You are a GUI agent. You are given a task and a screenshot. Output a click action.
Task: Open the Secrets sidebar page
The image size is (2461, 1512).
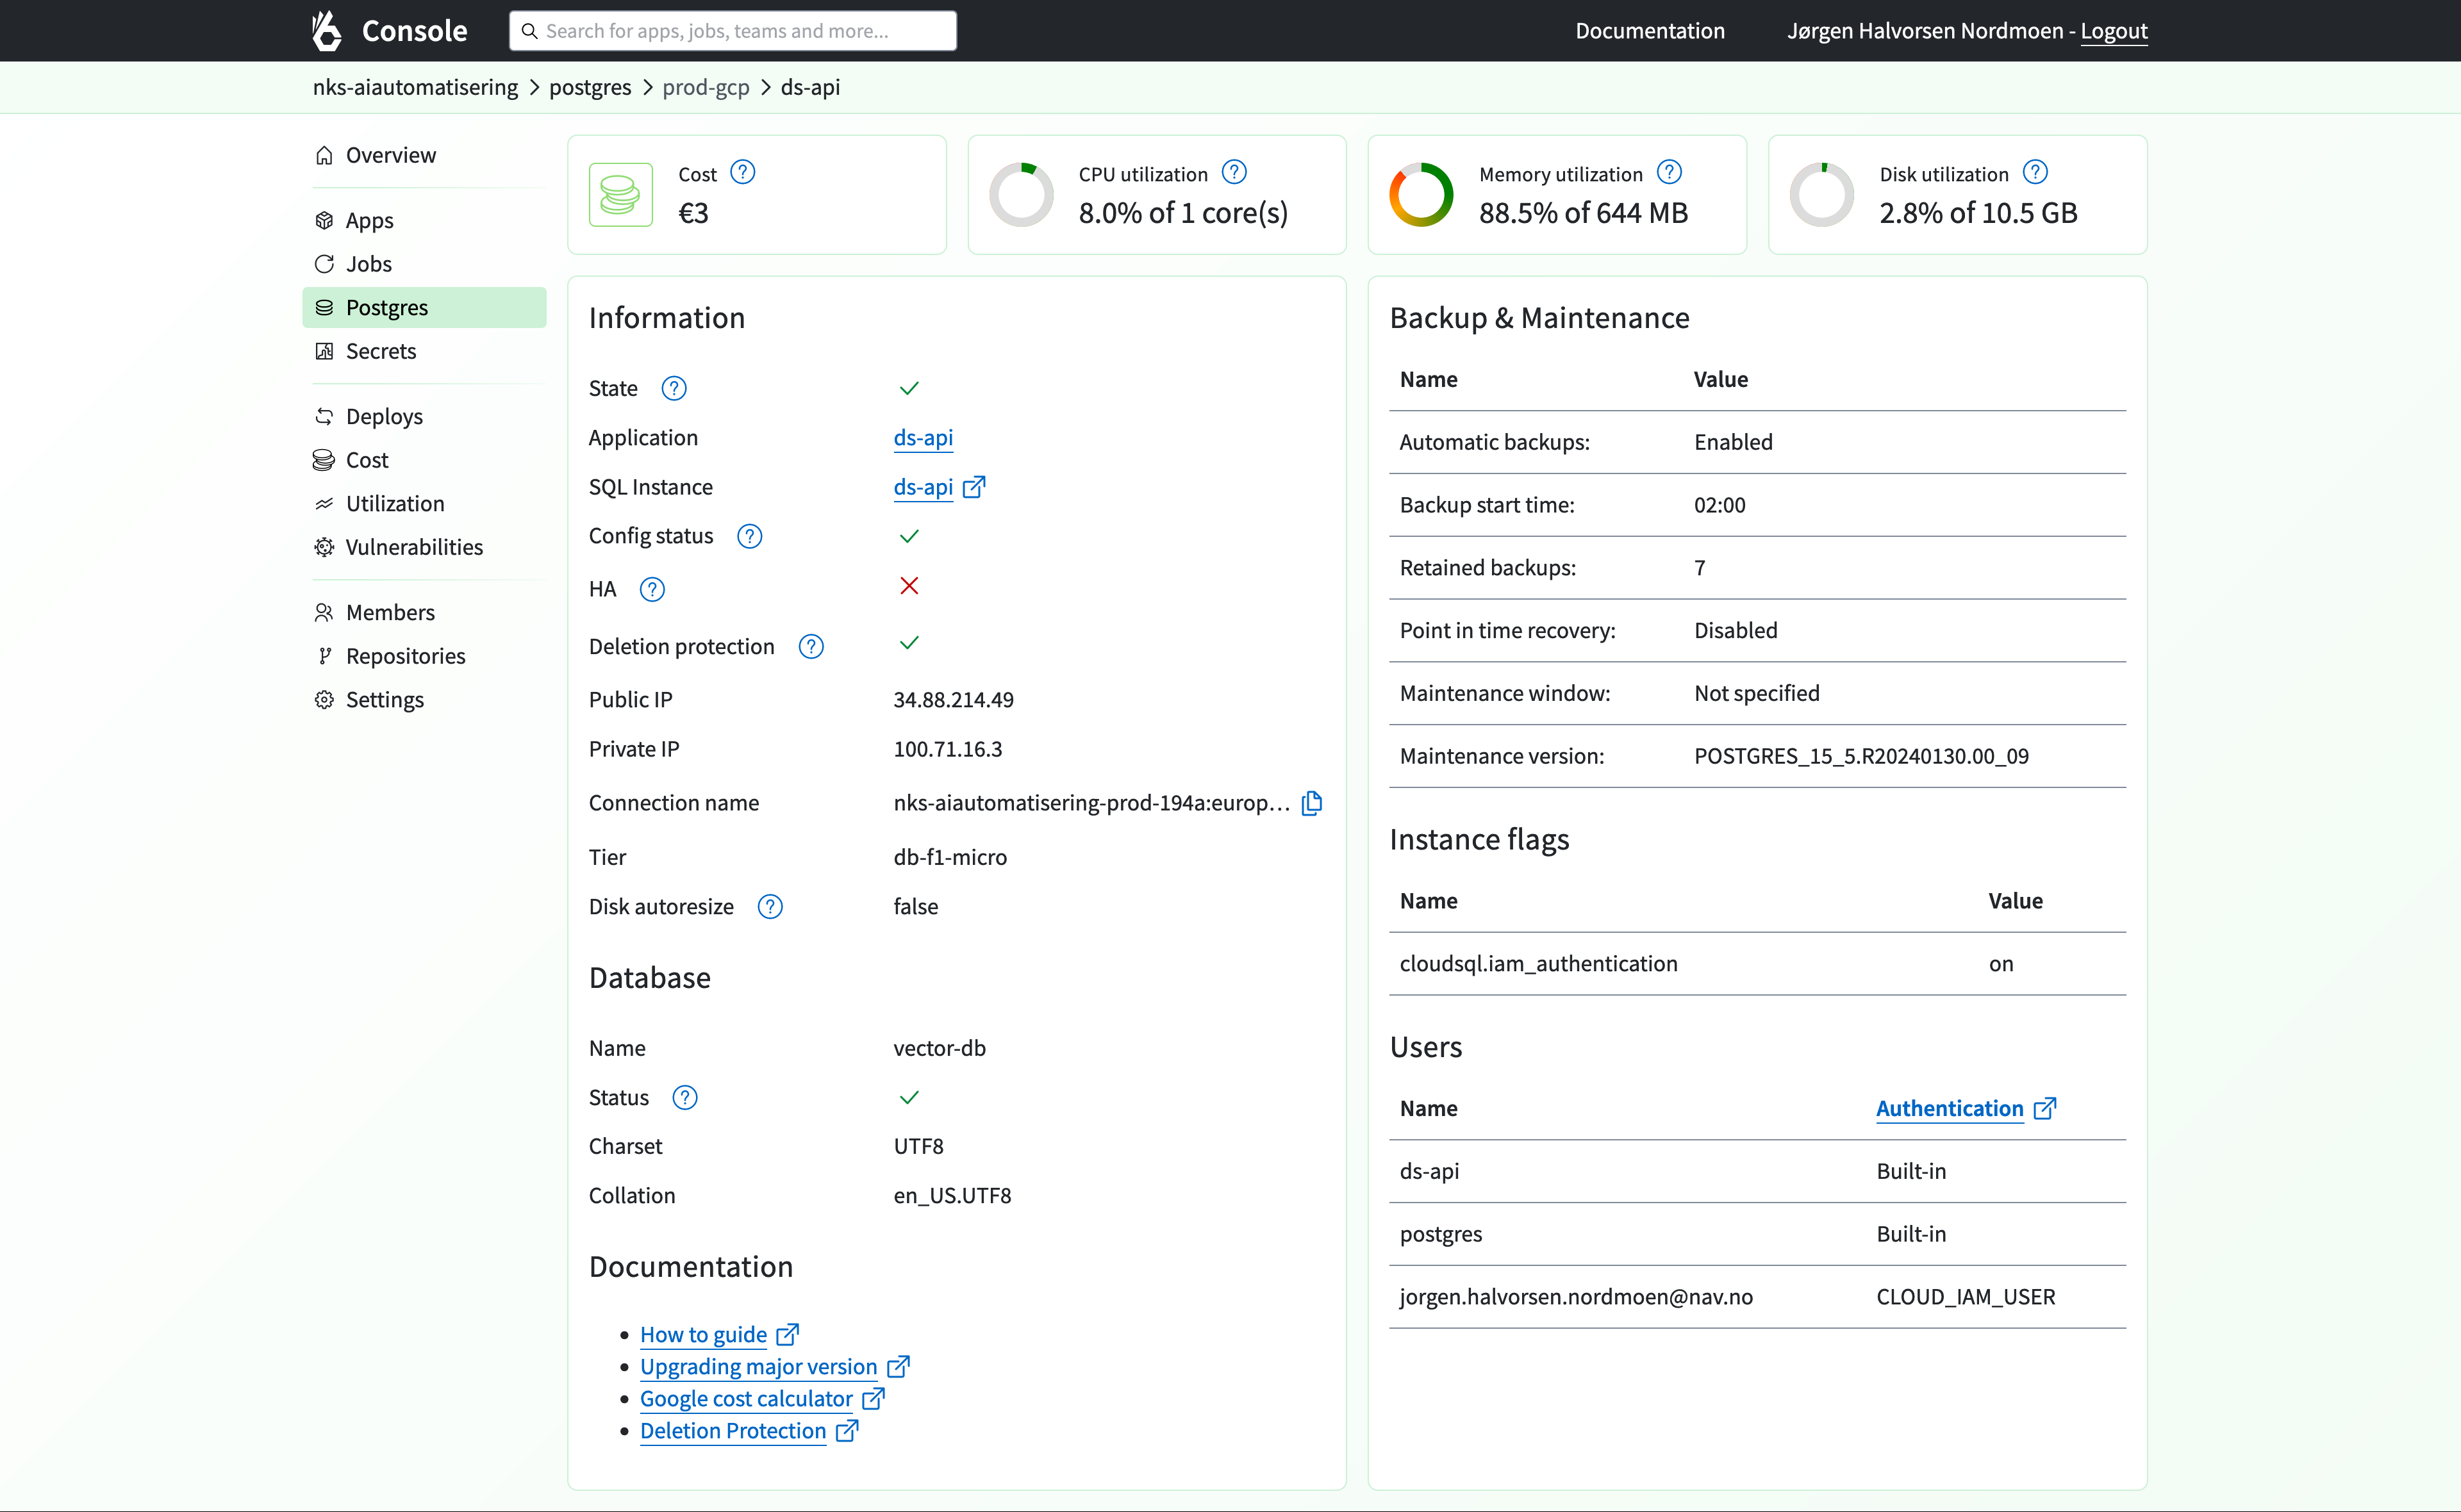(380, 351)
